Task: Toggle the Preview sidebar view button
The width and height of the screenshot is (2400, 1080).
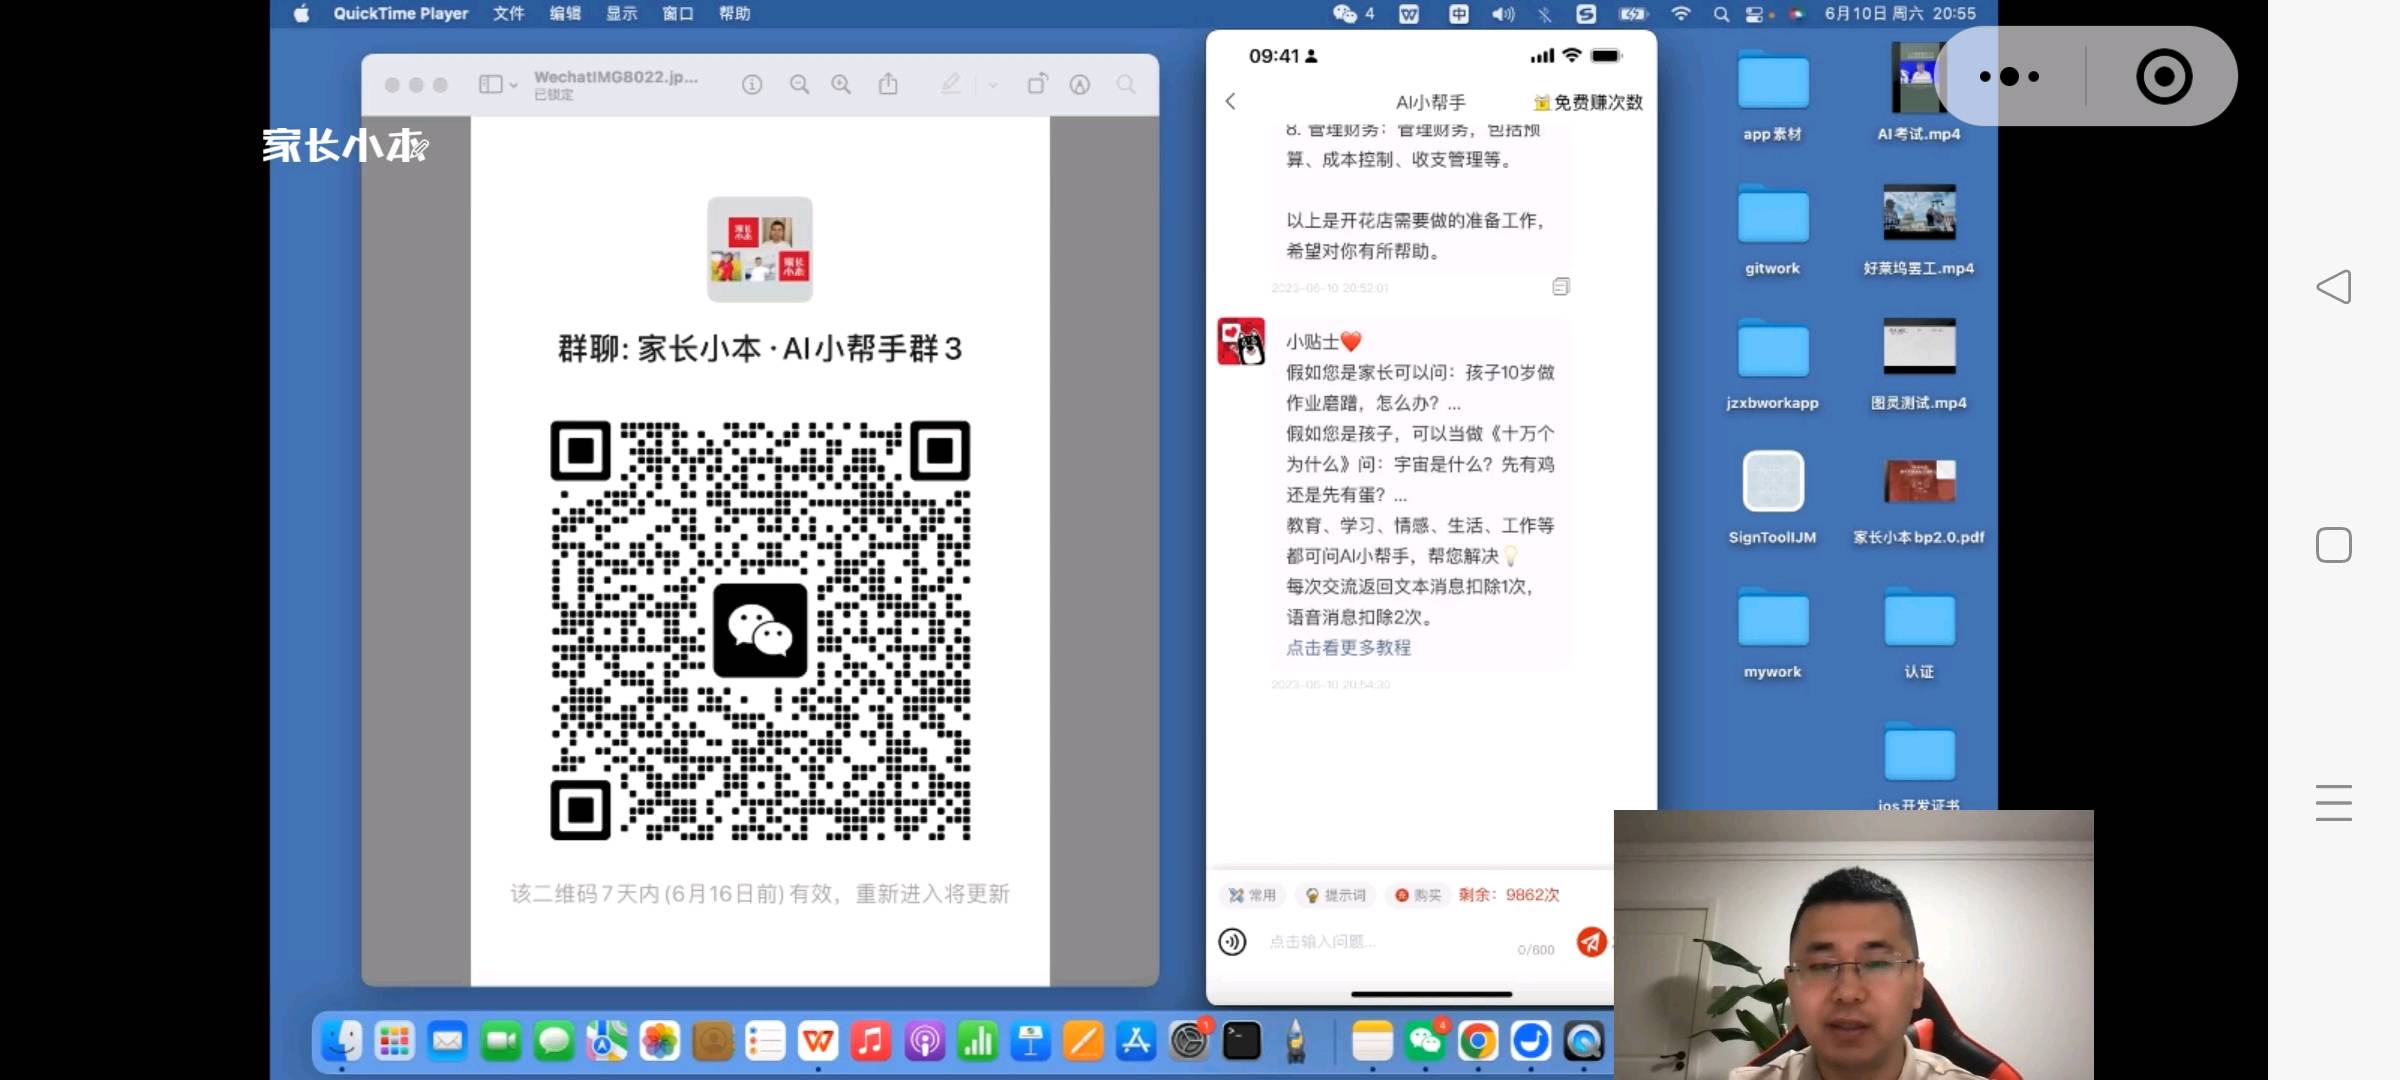Action: coord(490,85)
